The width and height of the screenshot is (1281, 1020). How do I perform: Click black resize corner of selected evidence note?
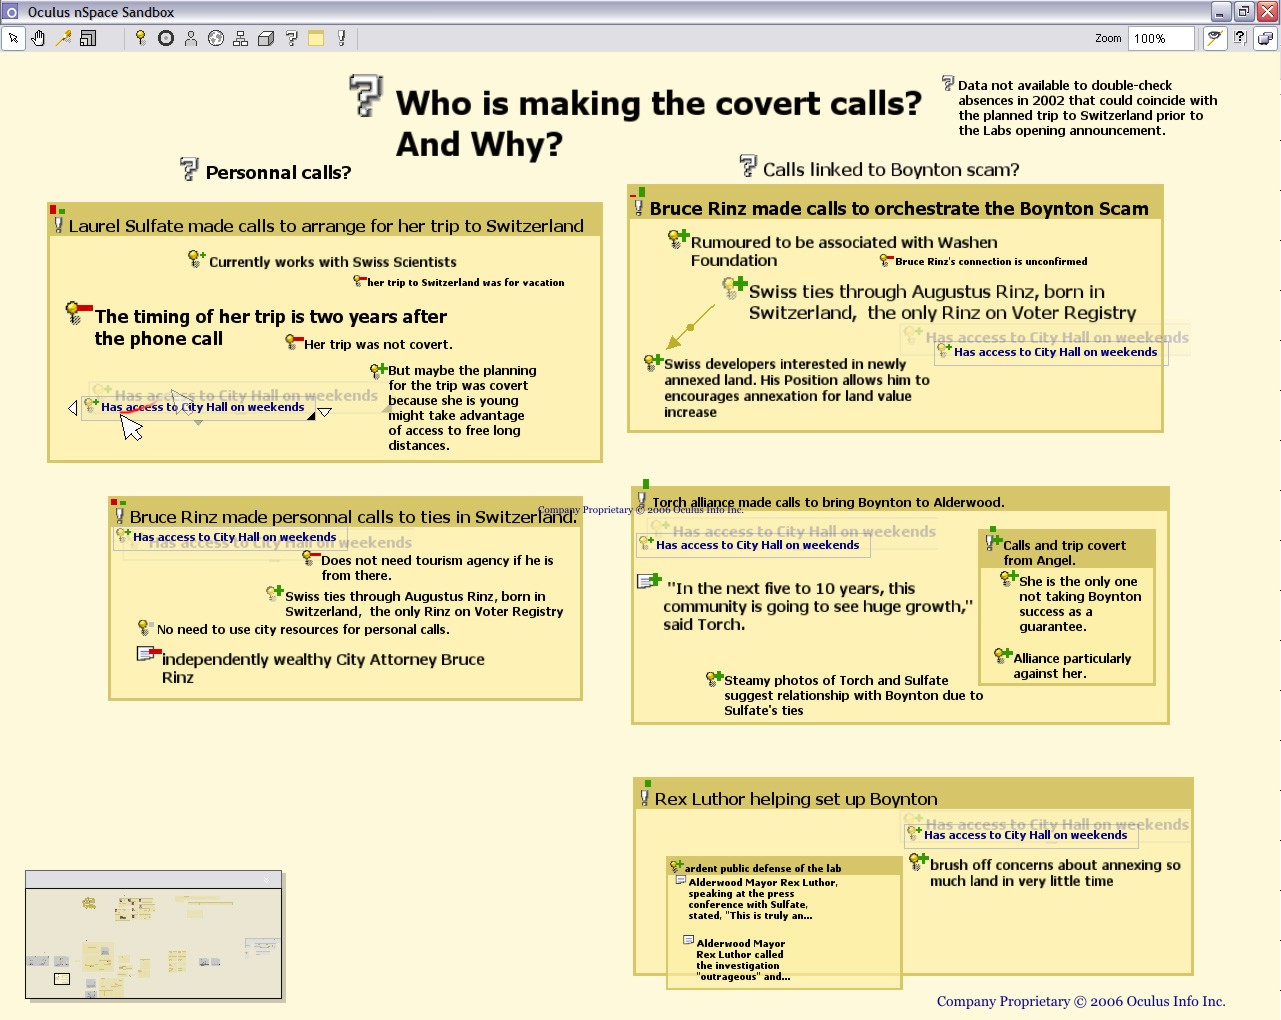click(x=311, y=416)
